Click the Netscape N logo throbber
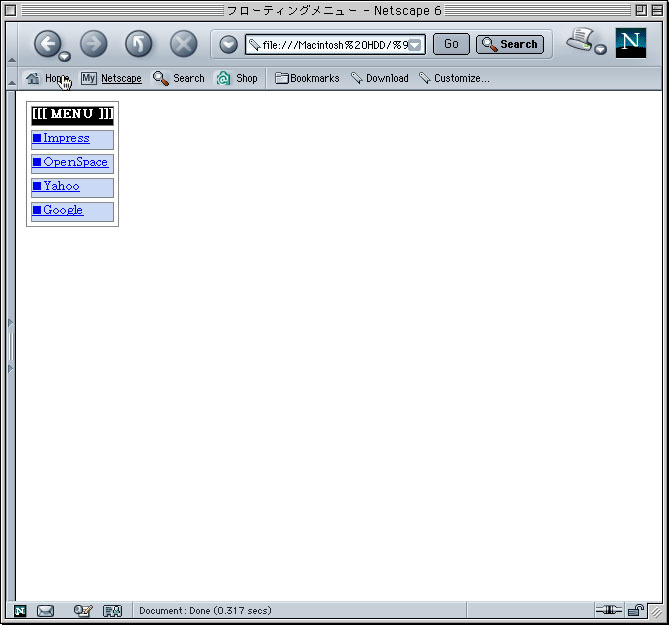Viewport: 669px width, 625px height. (x=631, y=43)
